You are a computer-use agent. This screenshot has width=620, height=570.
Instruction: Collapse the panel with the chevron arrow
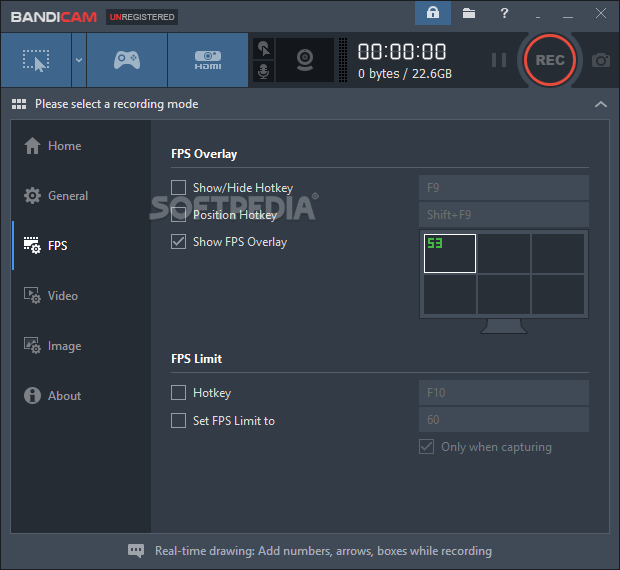[x=601, y=104]
